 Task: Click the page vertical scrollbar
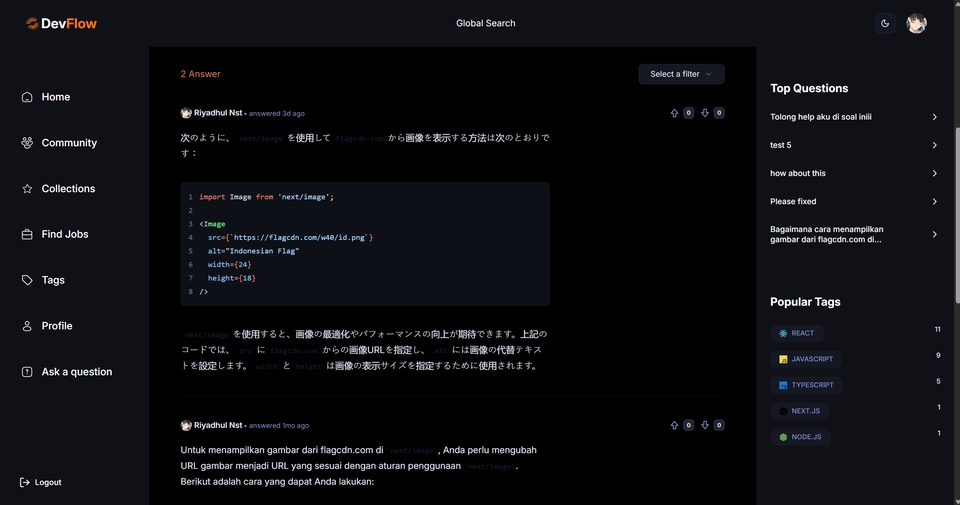pyautogui.click(x=957, y=214)
